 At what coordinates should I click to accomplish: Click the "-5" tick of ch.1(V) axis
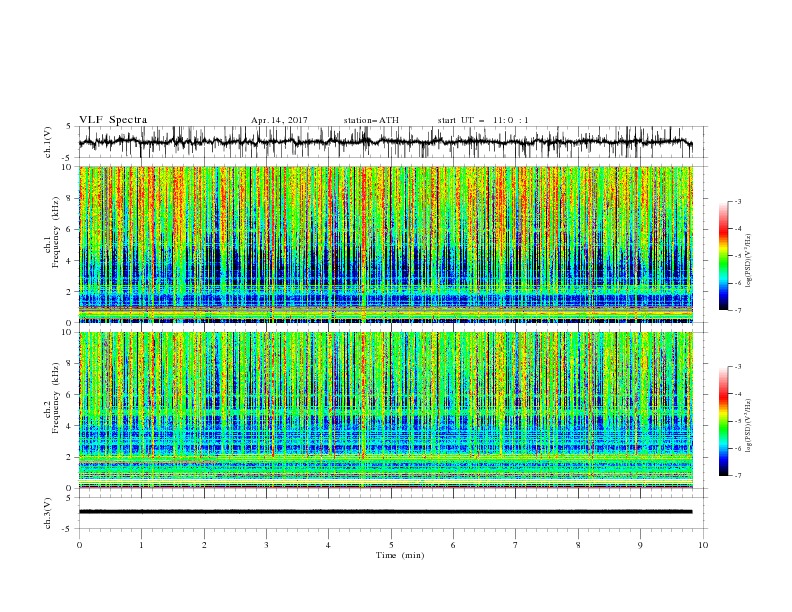click(67, 158)
